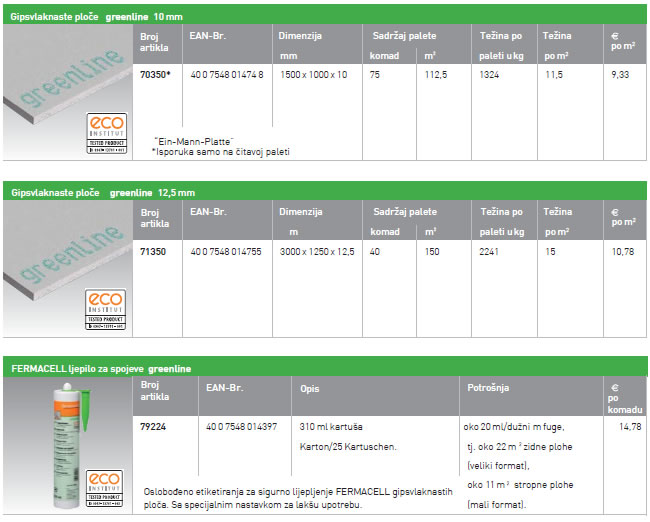650x522 pixels.
Task: Select pallet quantity 40 in 12,5 mm table
Action: coord(375,252)
